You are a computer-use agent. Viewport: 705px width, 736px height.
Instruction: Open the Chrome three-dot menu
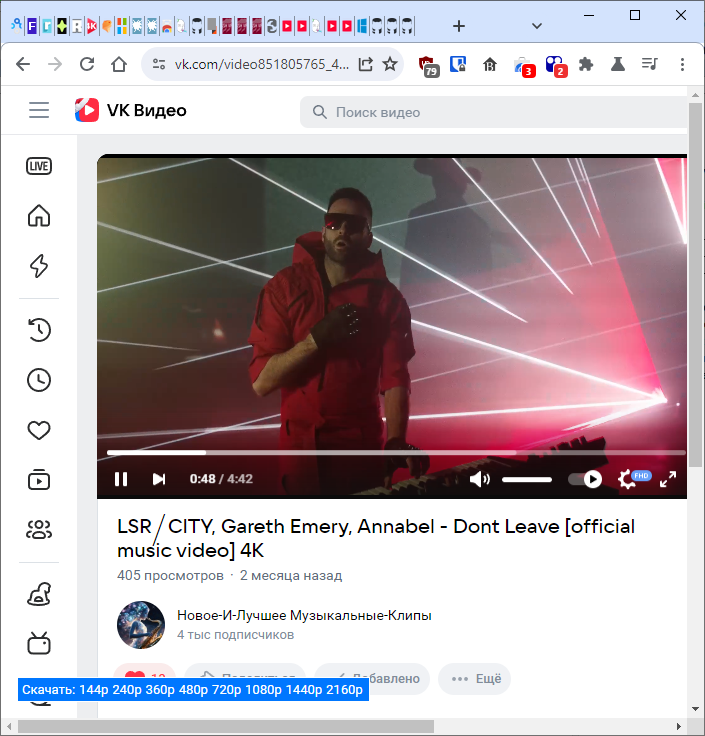tap(682, 64)
